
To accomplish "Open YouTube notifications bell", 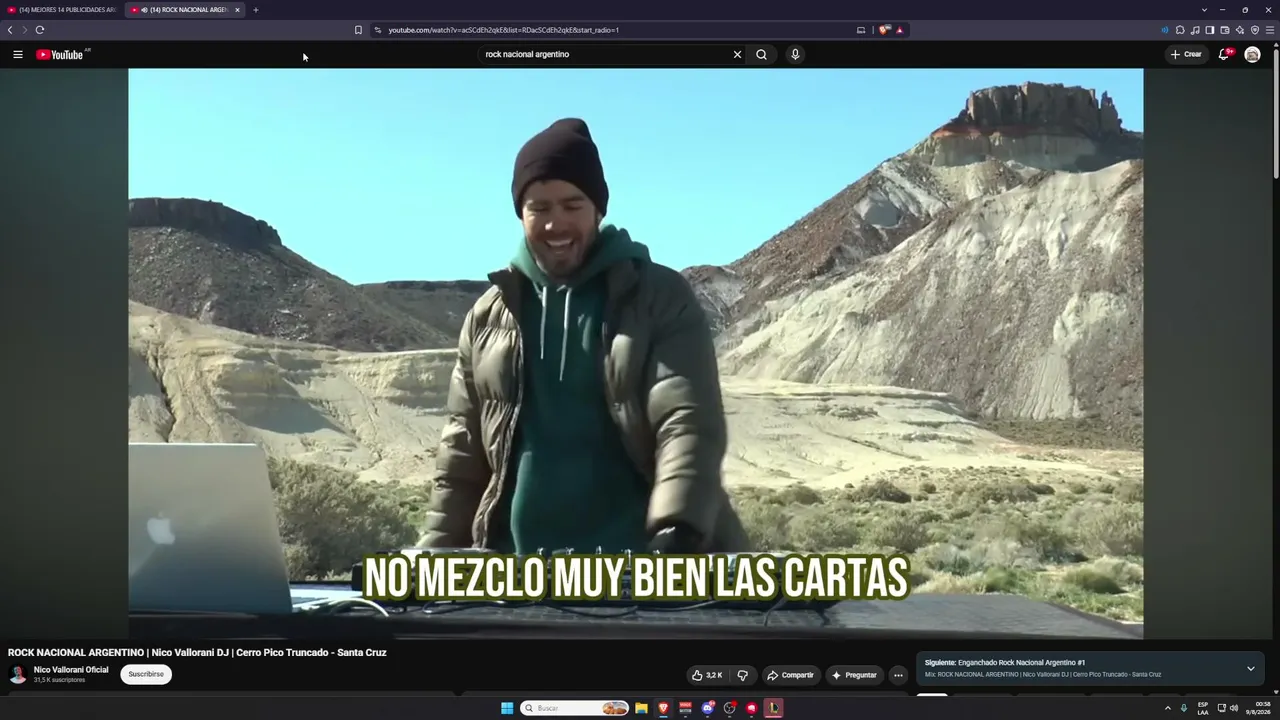I will tap(1223, 54).
